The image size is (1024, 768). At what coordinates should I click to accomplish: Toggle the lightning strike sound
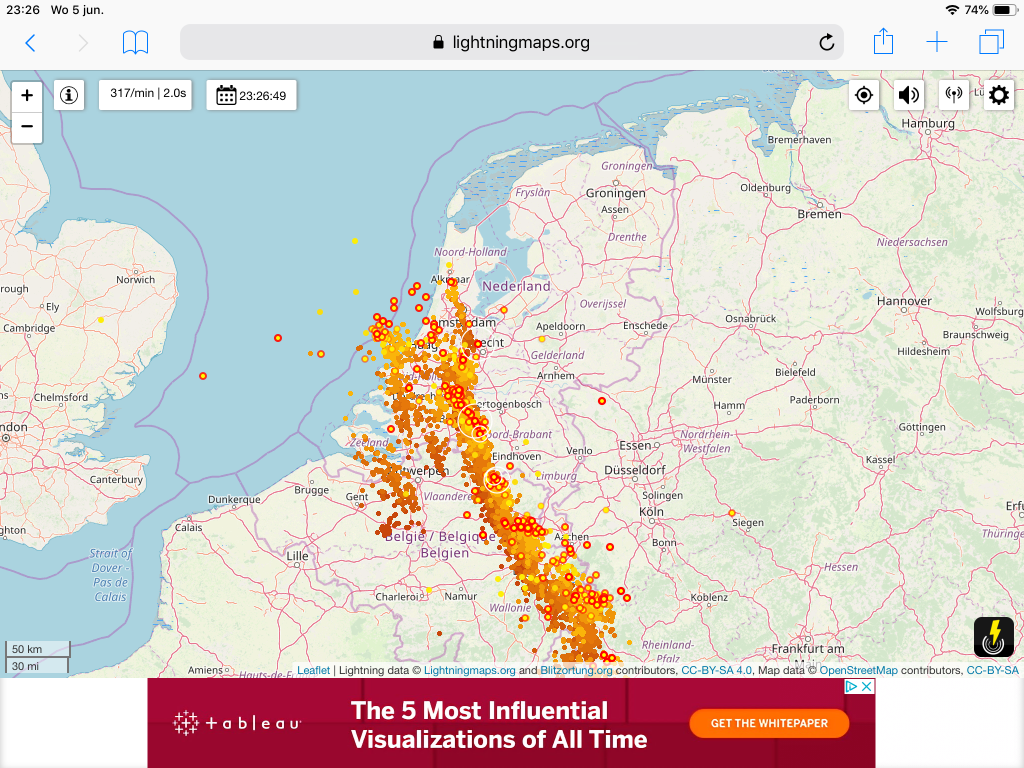pyautogui.click(x=908, y=95)
